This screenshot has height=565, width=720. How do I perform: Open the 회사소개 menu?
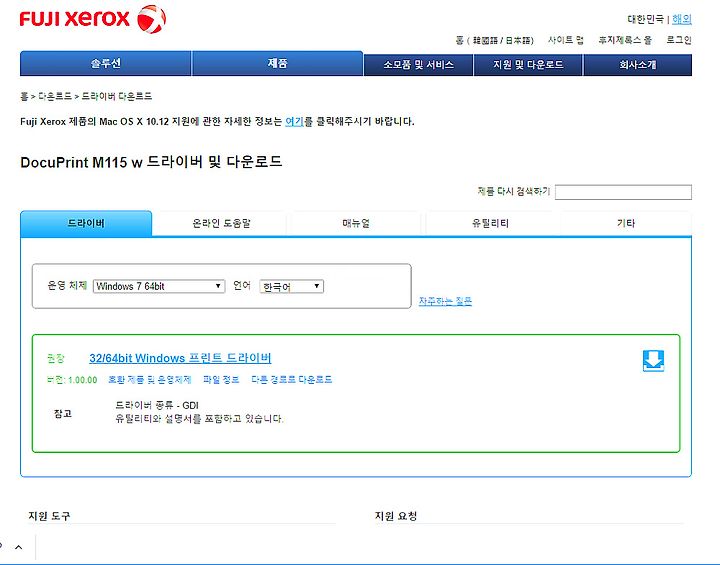pos(637,65)
